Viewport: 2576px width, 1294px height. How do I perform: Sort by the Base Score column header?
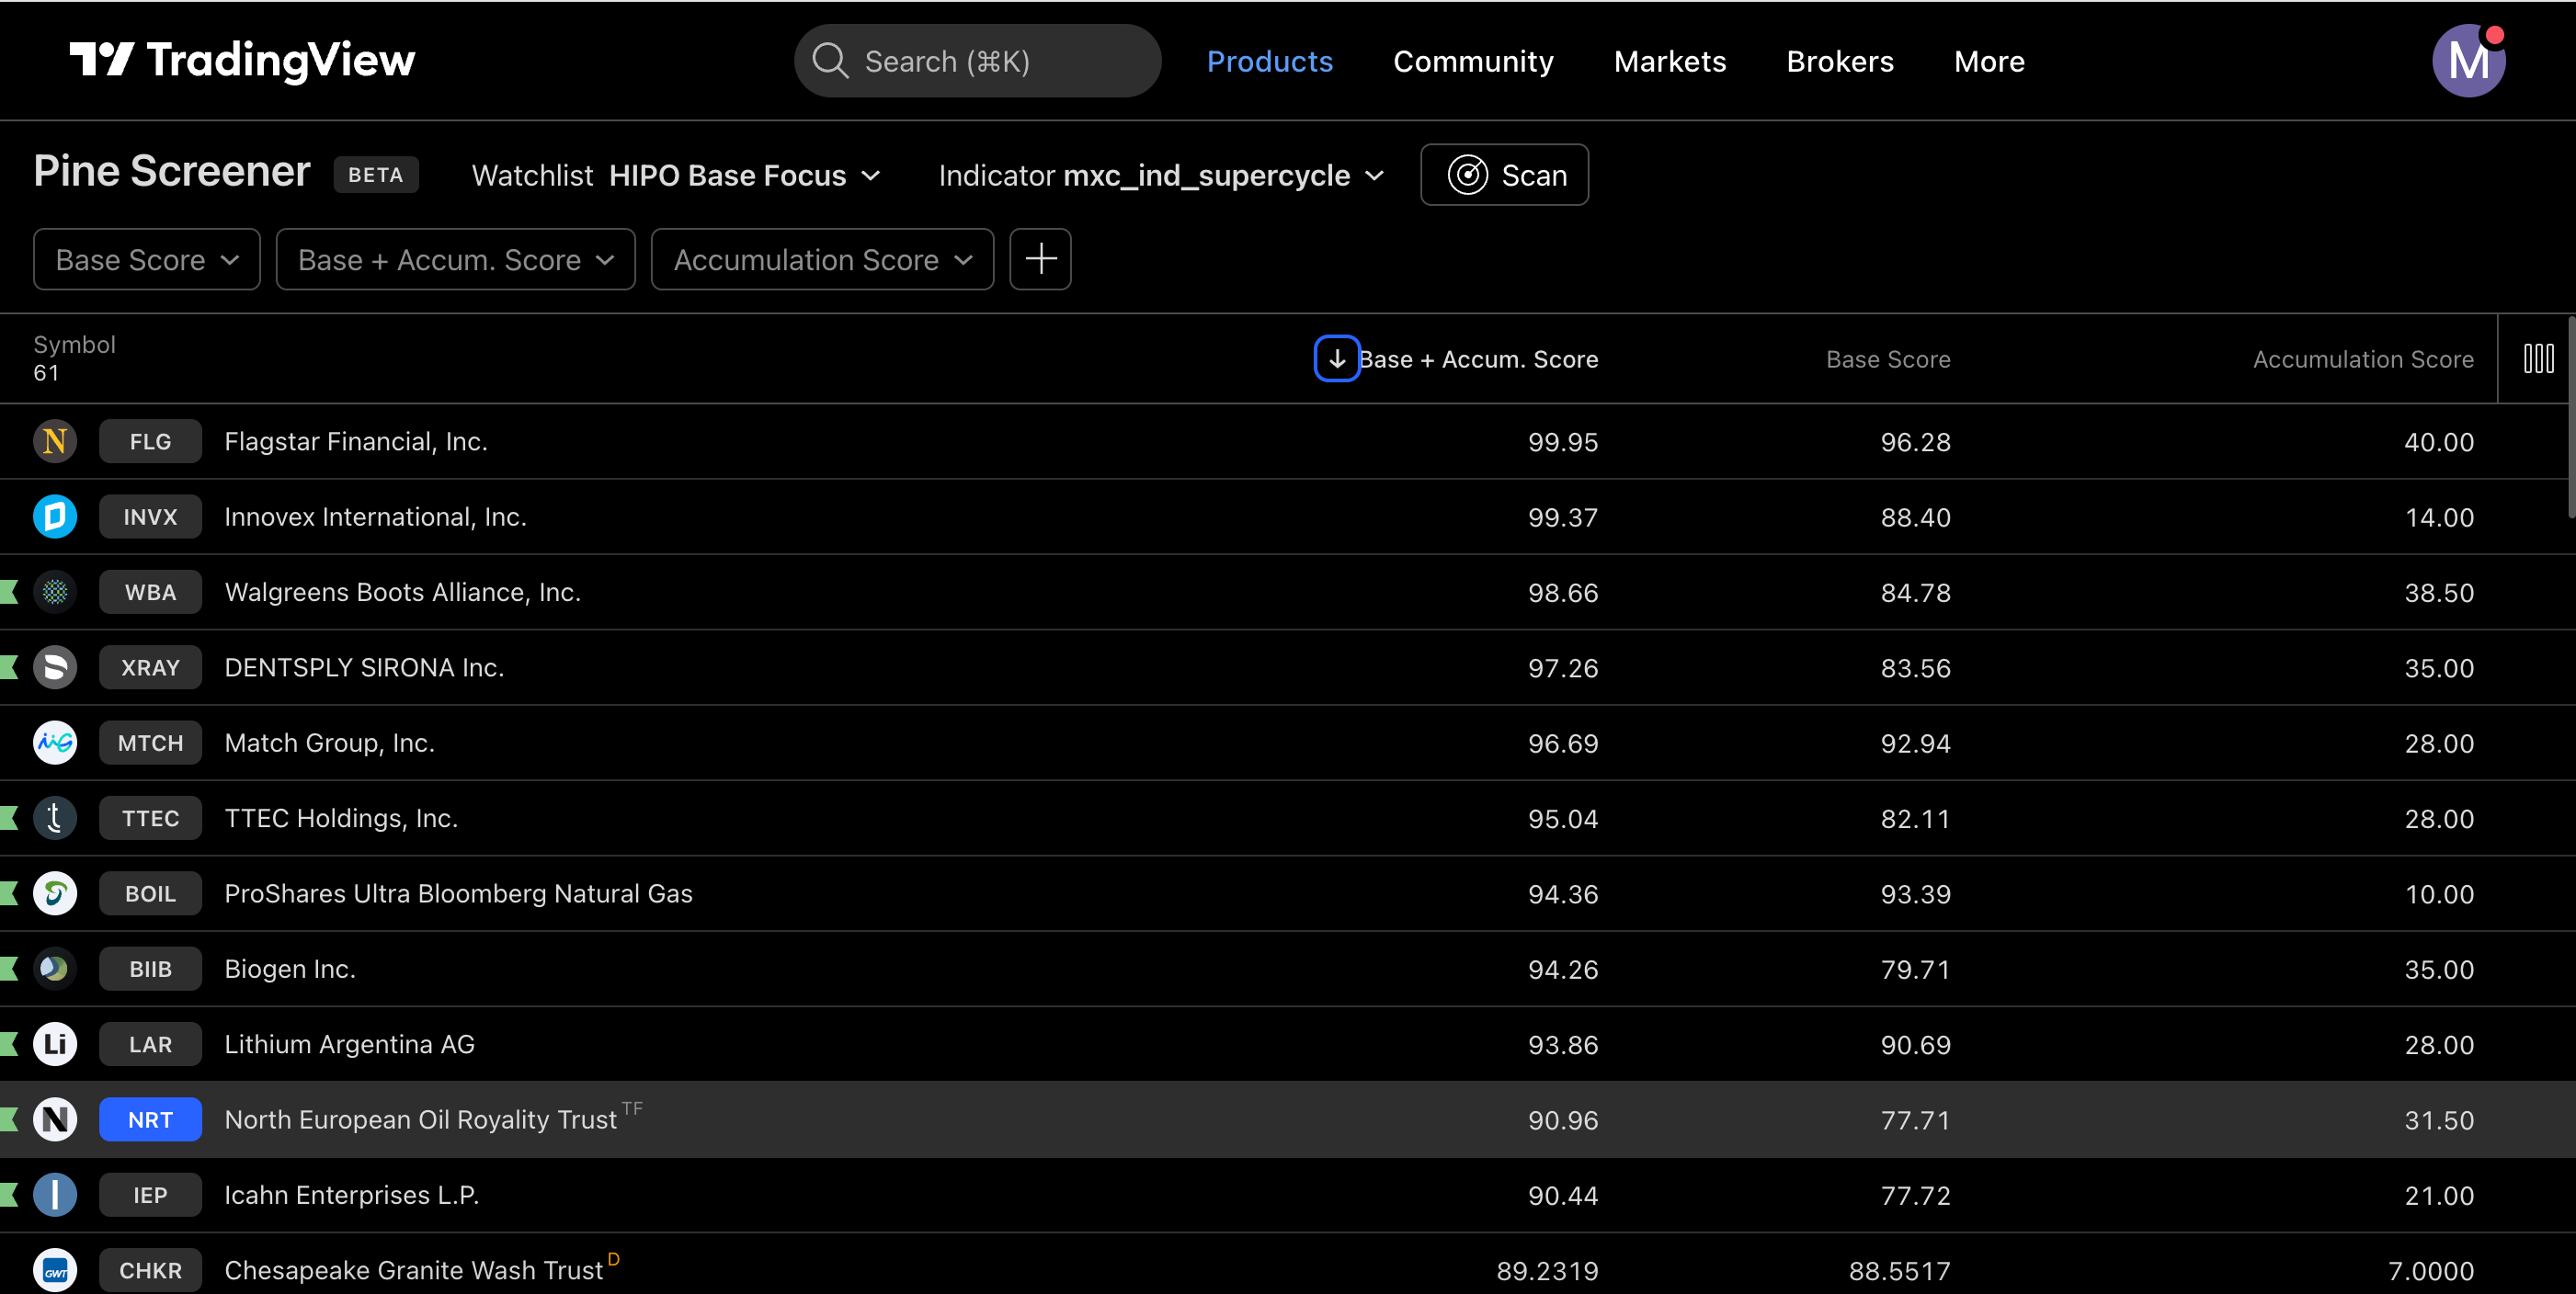pos(1888,359)
